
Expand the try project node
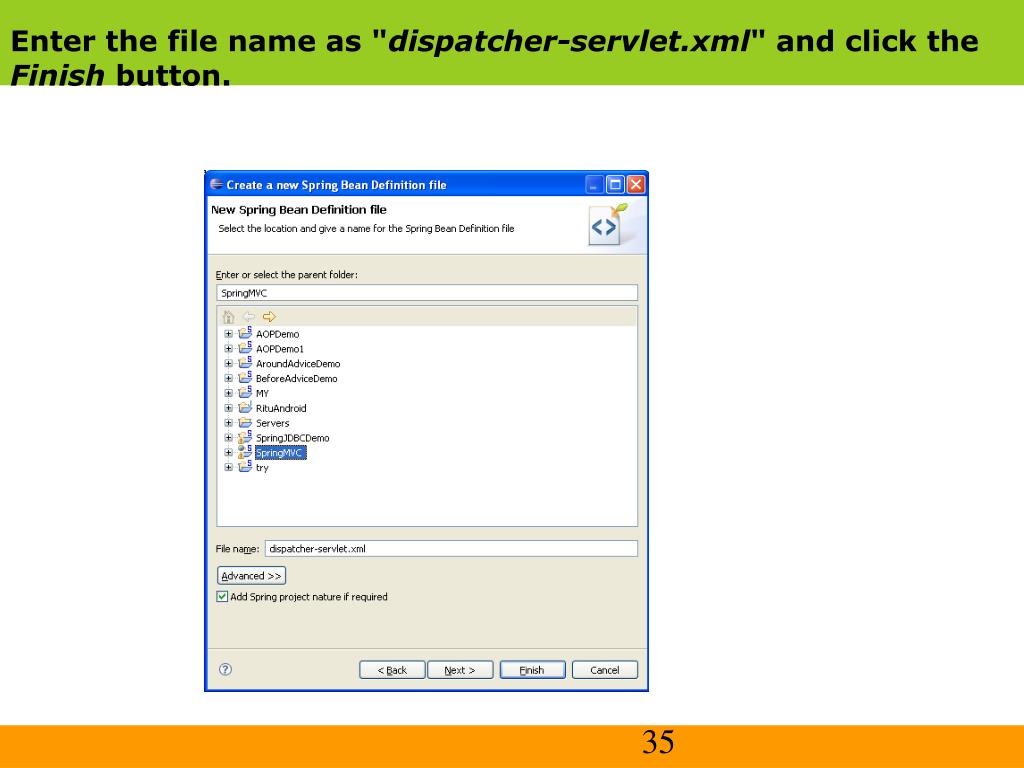pyautogui.click(x=228, y=468)
